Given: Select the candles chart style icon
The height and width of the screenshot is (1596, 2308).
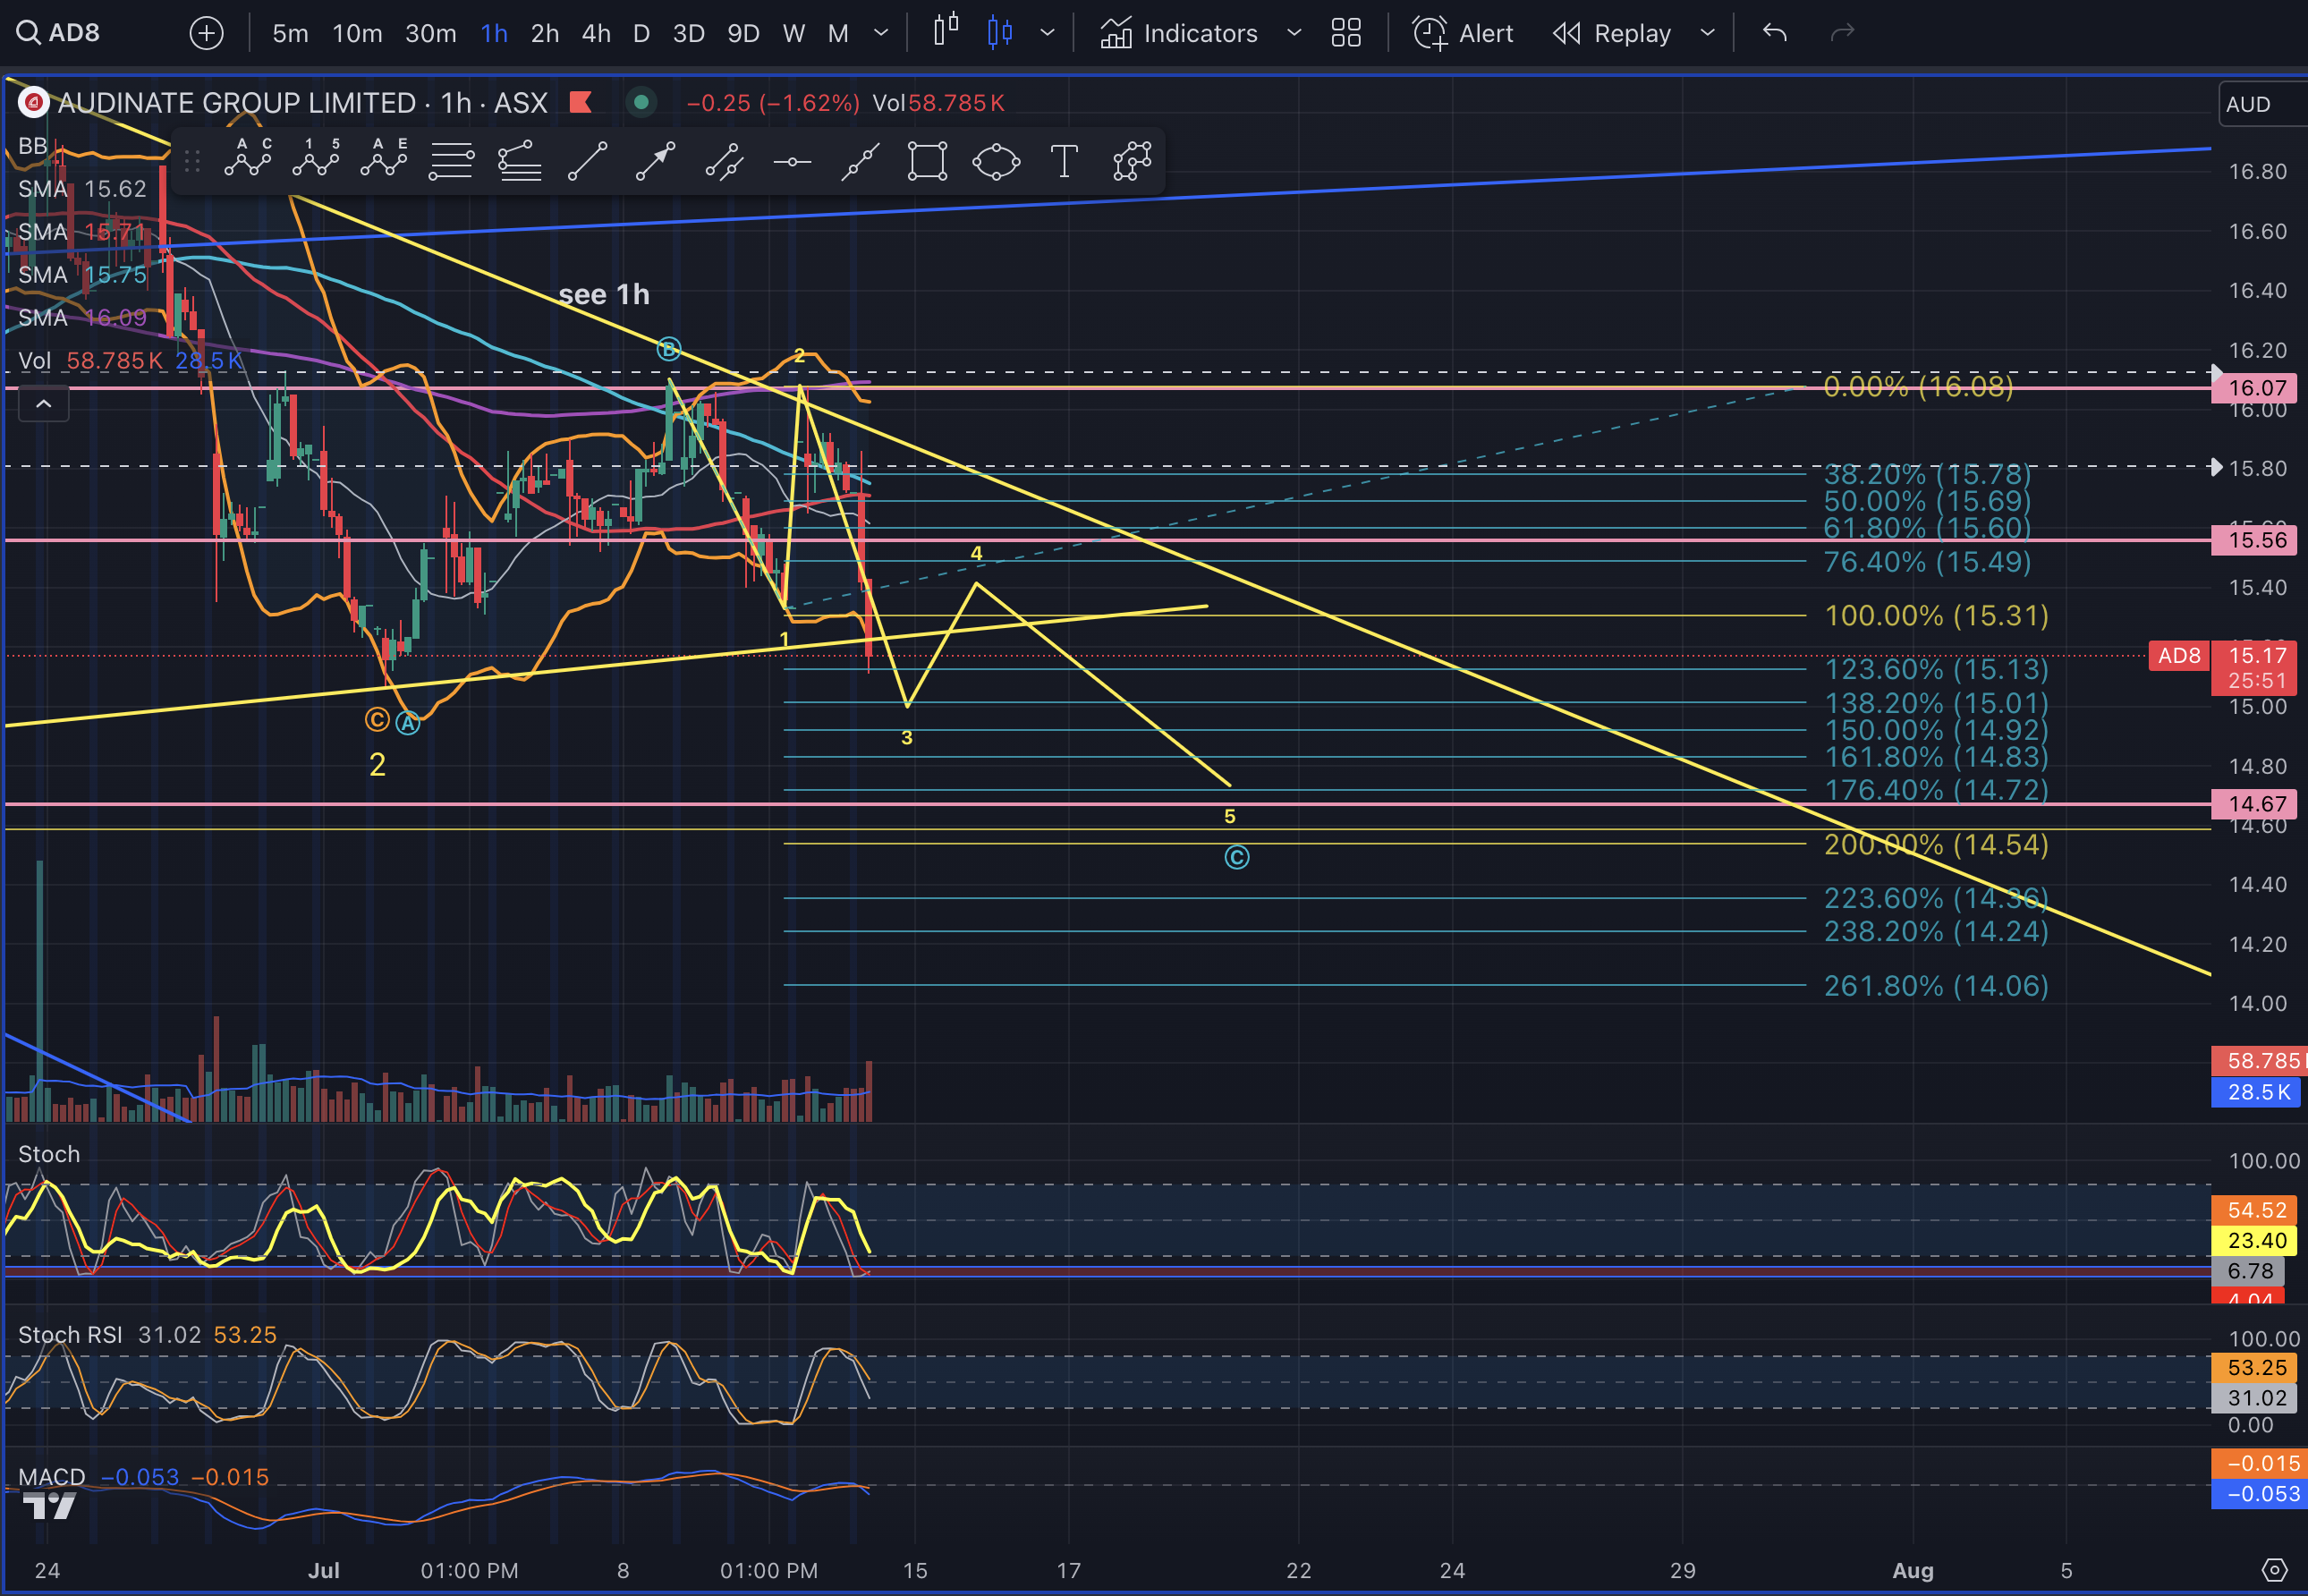Looking at the screenshot, I should 999,32.
